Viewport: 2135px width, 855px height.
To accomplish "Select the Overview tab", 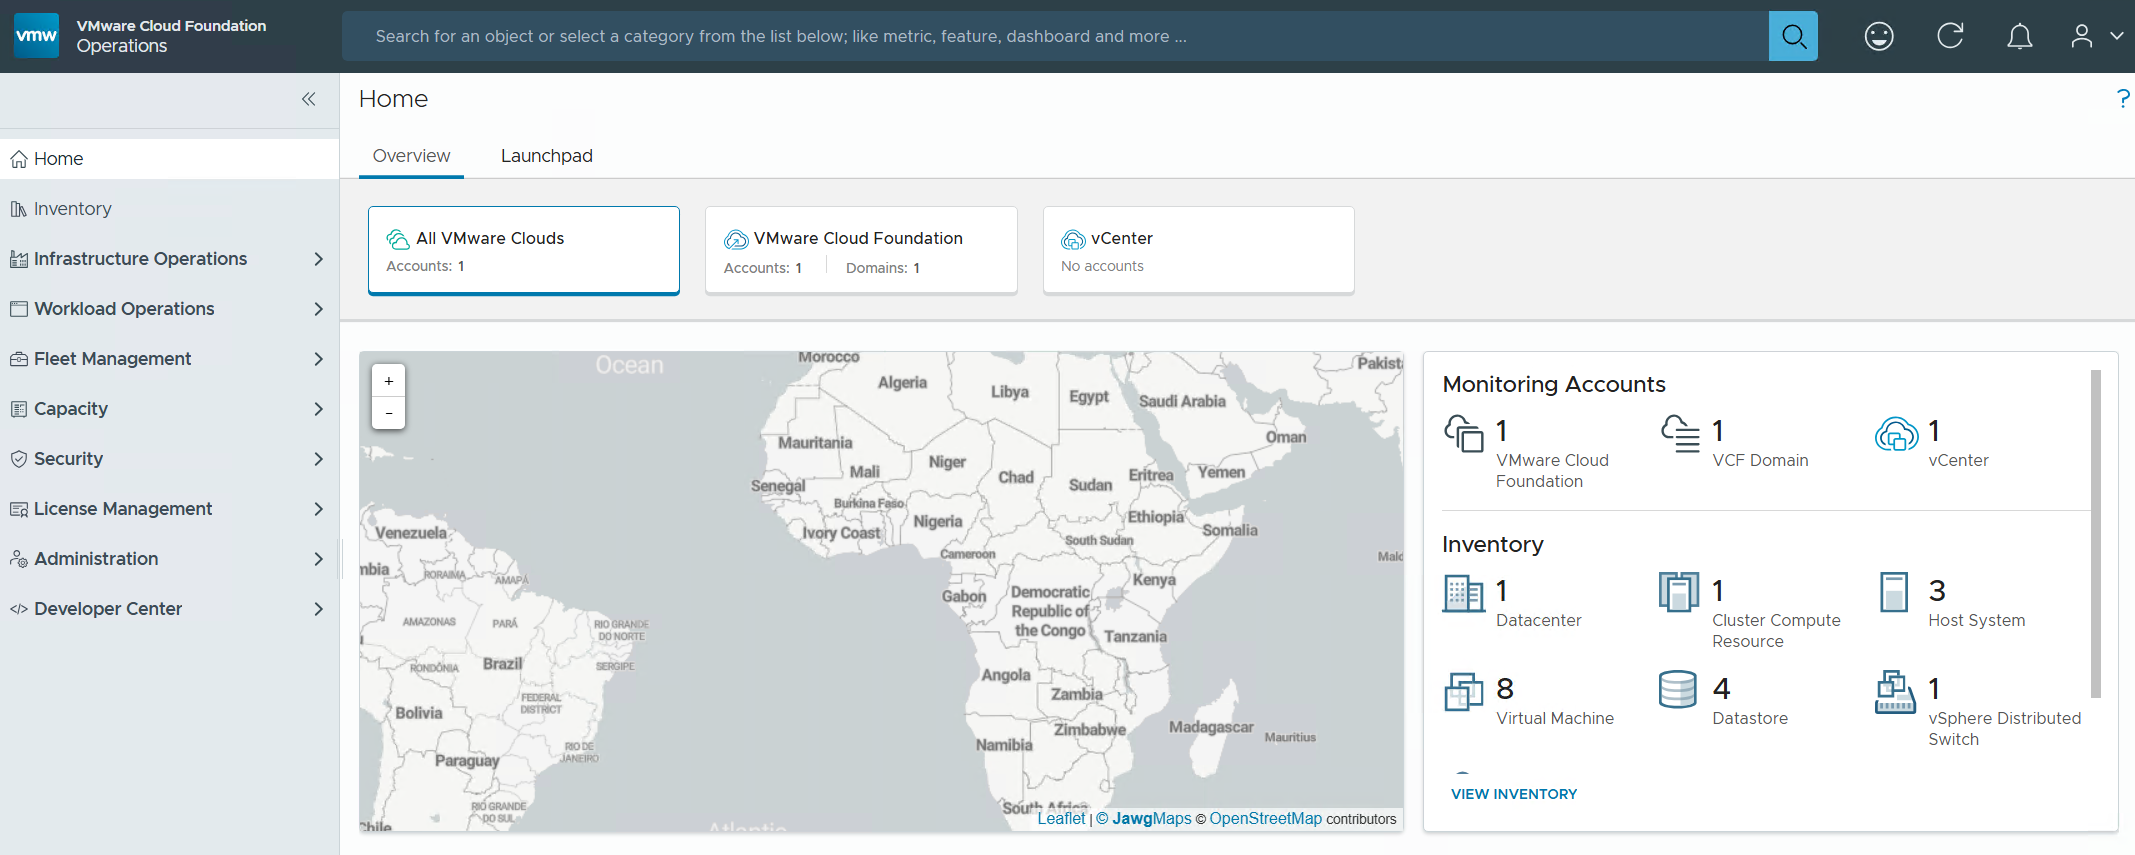I will coord(411,156).
